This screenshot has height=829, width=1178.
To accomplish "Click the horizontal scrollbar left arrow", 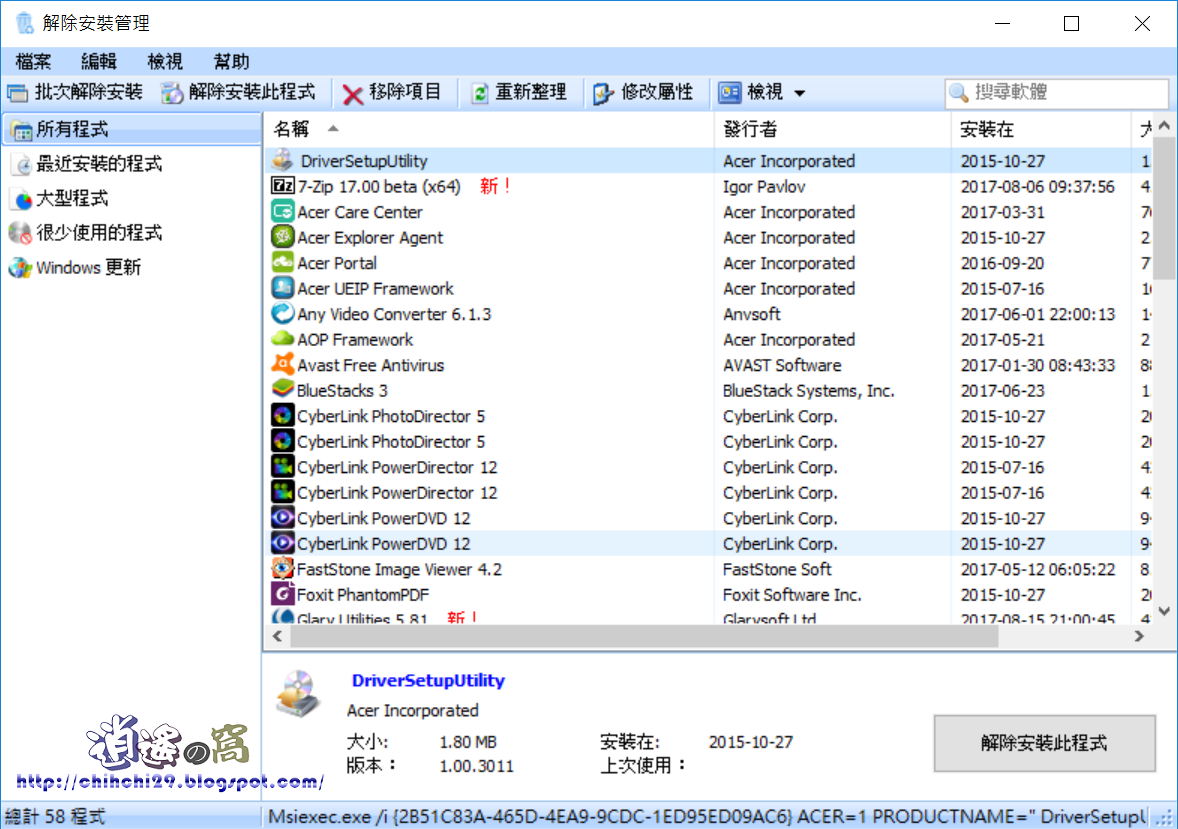I will (277, 637).
